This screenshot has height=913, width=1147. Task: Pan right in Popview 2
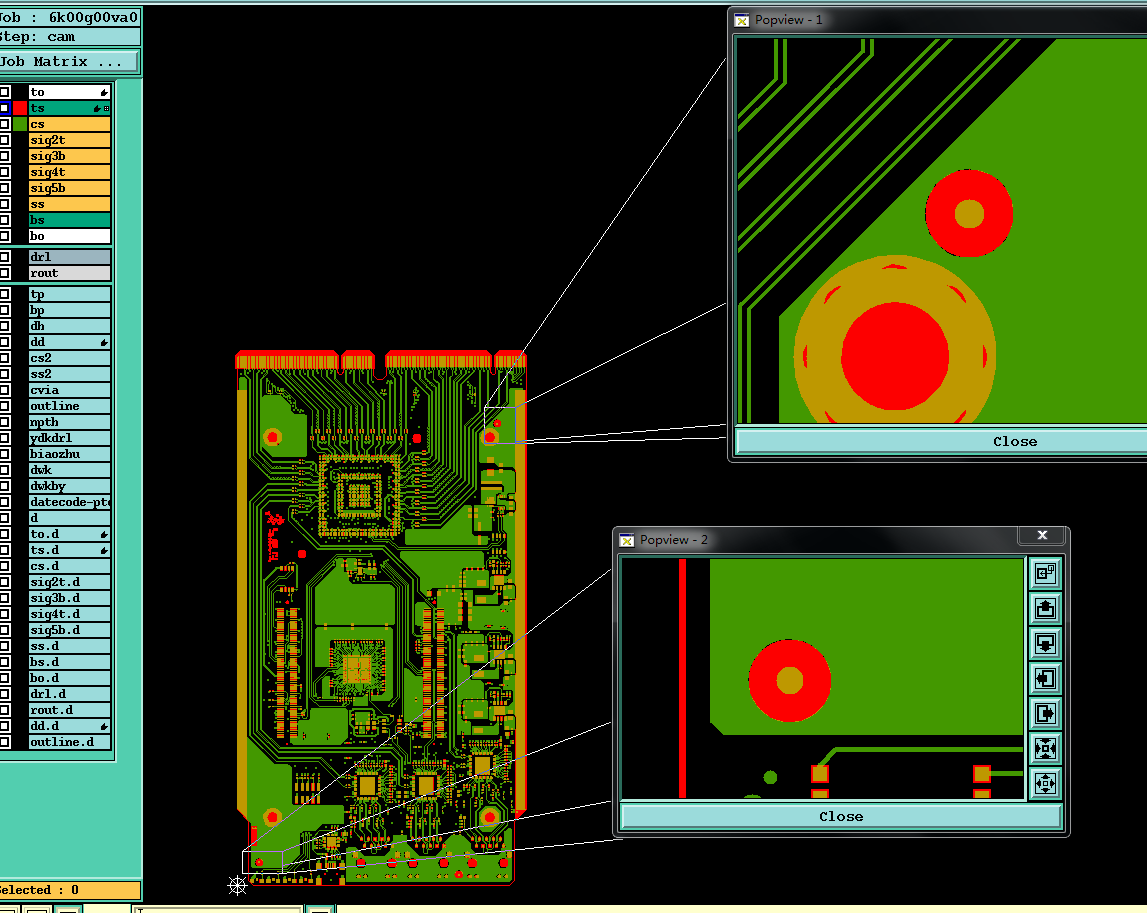click(1045, 713)
